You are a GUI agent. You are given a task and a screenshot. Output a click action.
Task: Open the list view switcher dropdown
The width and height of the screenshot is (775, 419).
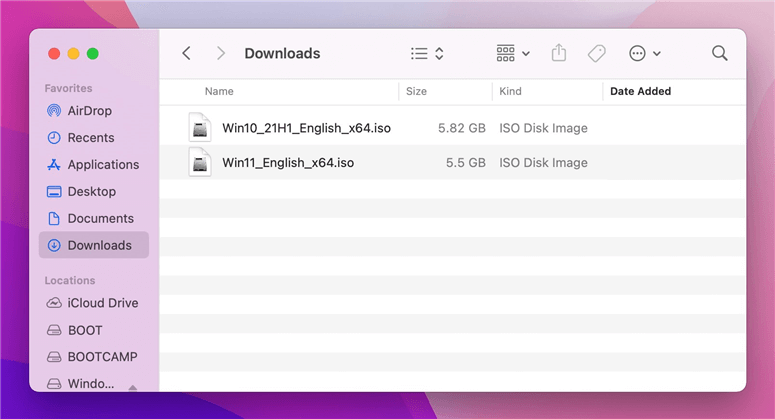427,53
